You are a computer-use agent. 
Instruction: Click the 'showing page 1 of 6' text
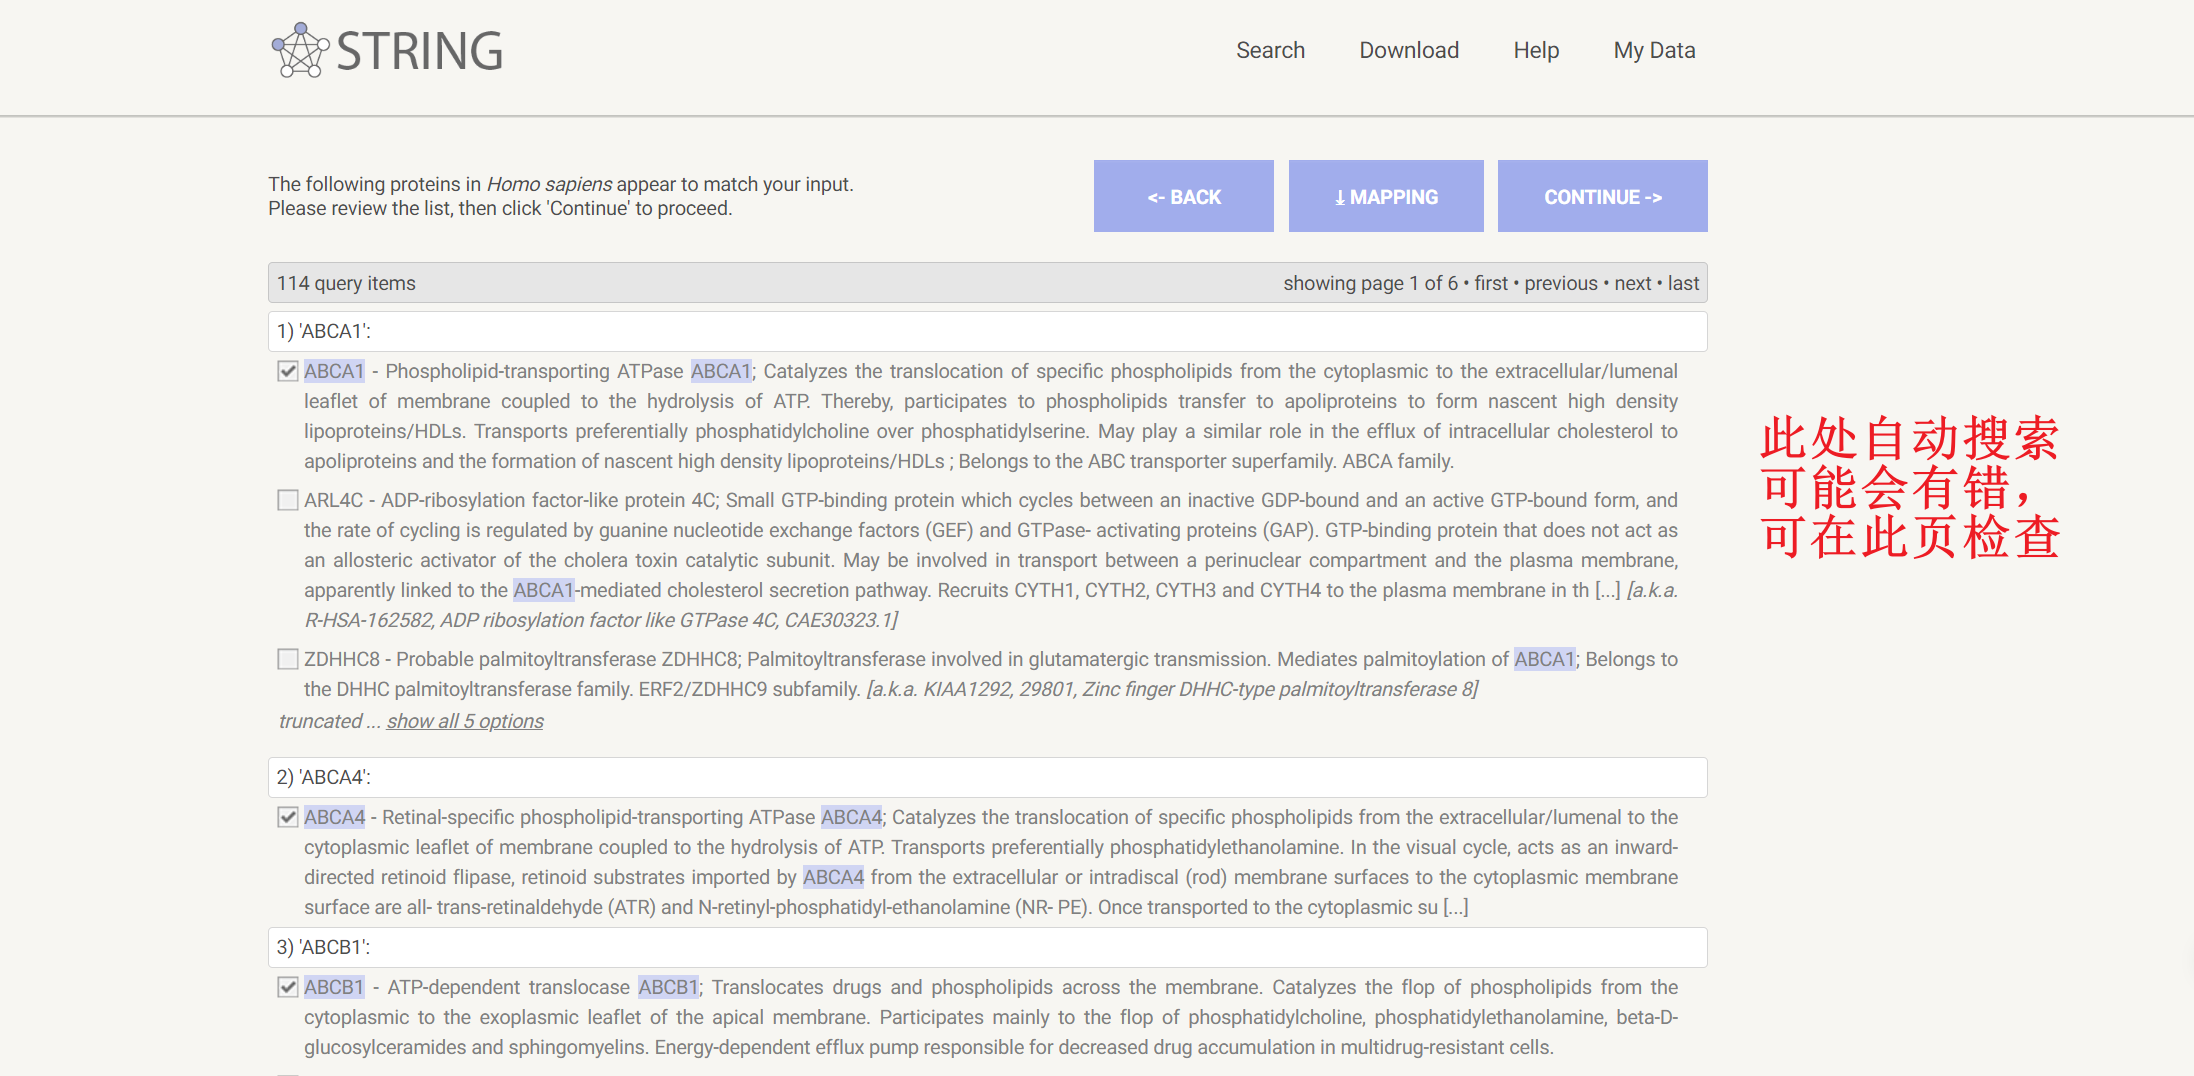click(1370, 283)
